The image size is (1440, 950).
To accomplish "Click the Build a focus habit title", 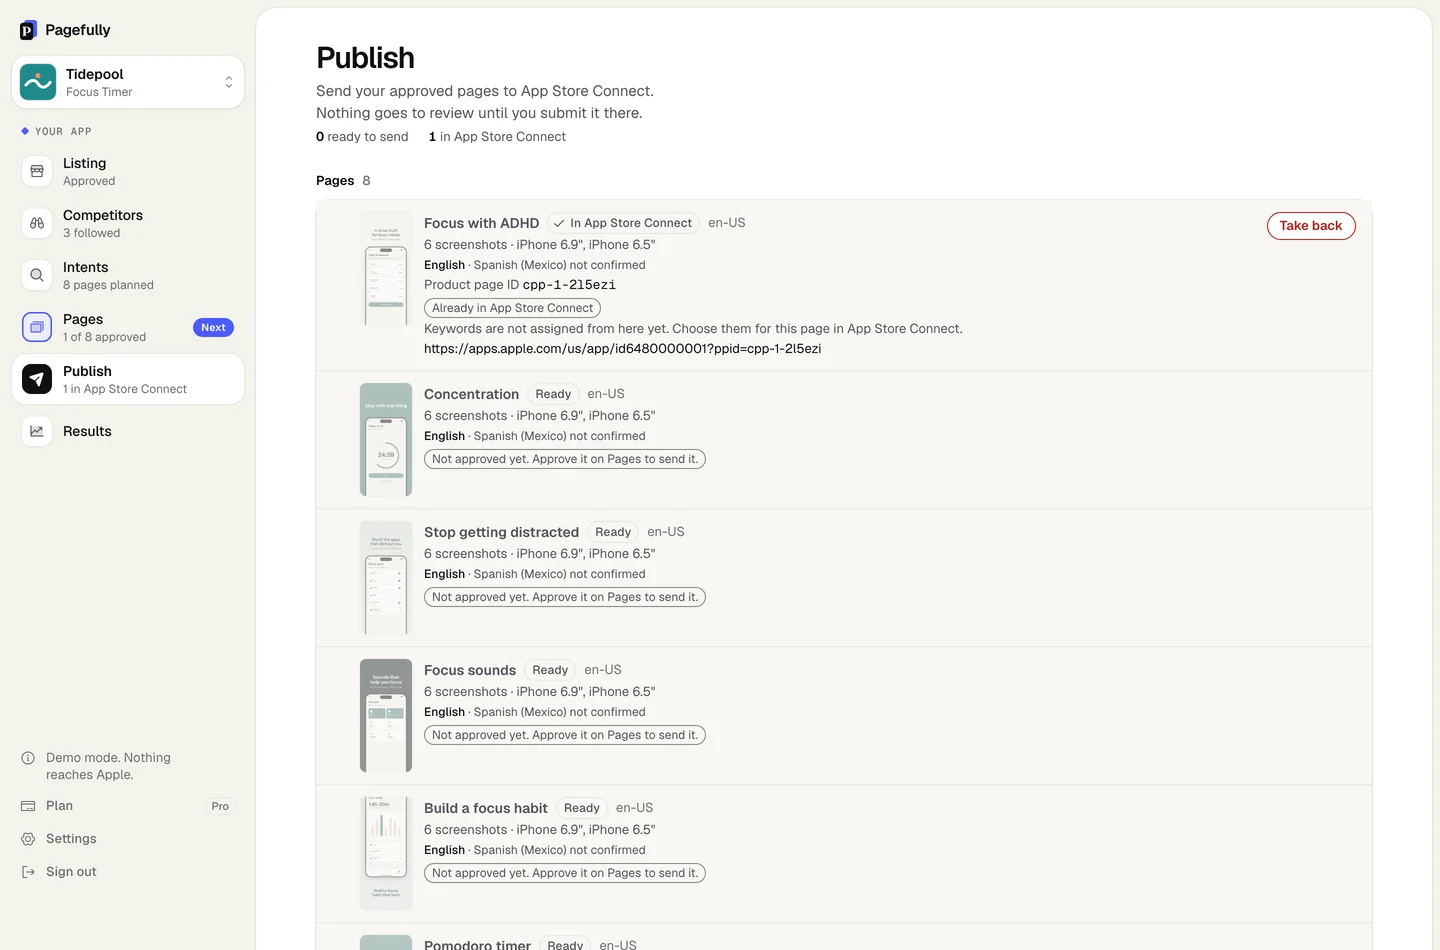I will click(x=486, y=808).
